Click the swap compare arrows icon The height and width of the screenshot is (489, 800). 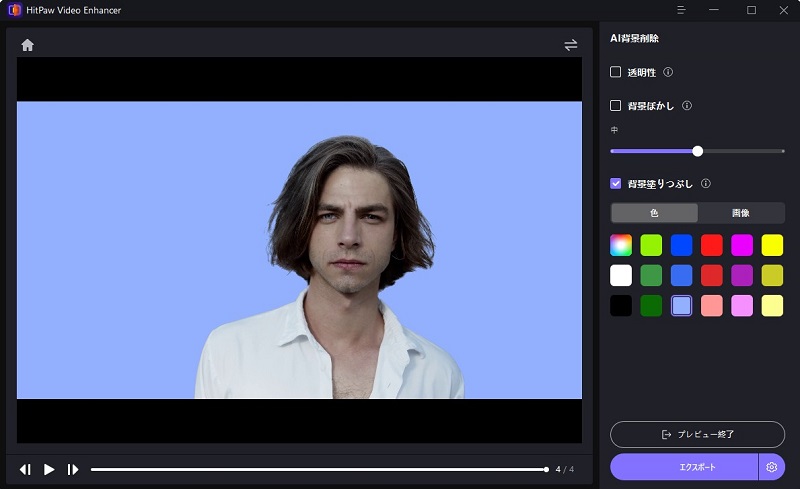[x=570, y=45]
